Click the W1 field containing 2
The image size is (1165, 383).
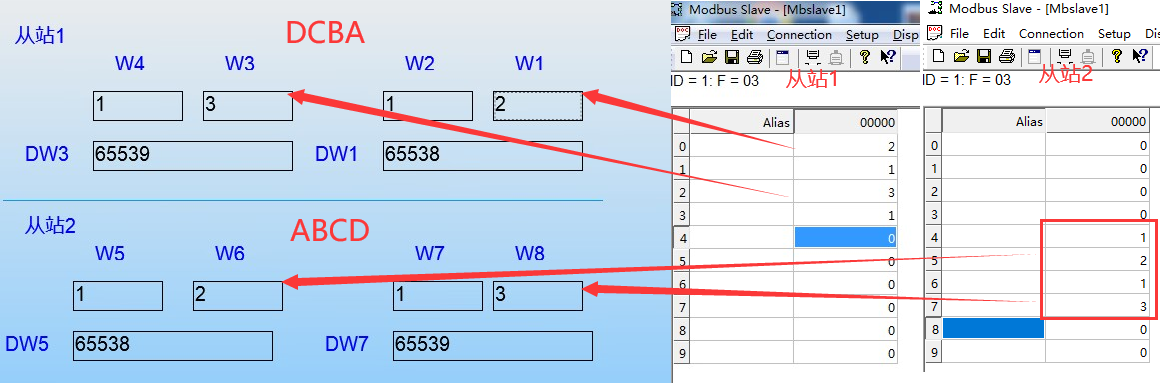(x=538, y=106)
